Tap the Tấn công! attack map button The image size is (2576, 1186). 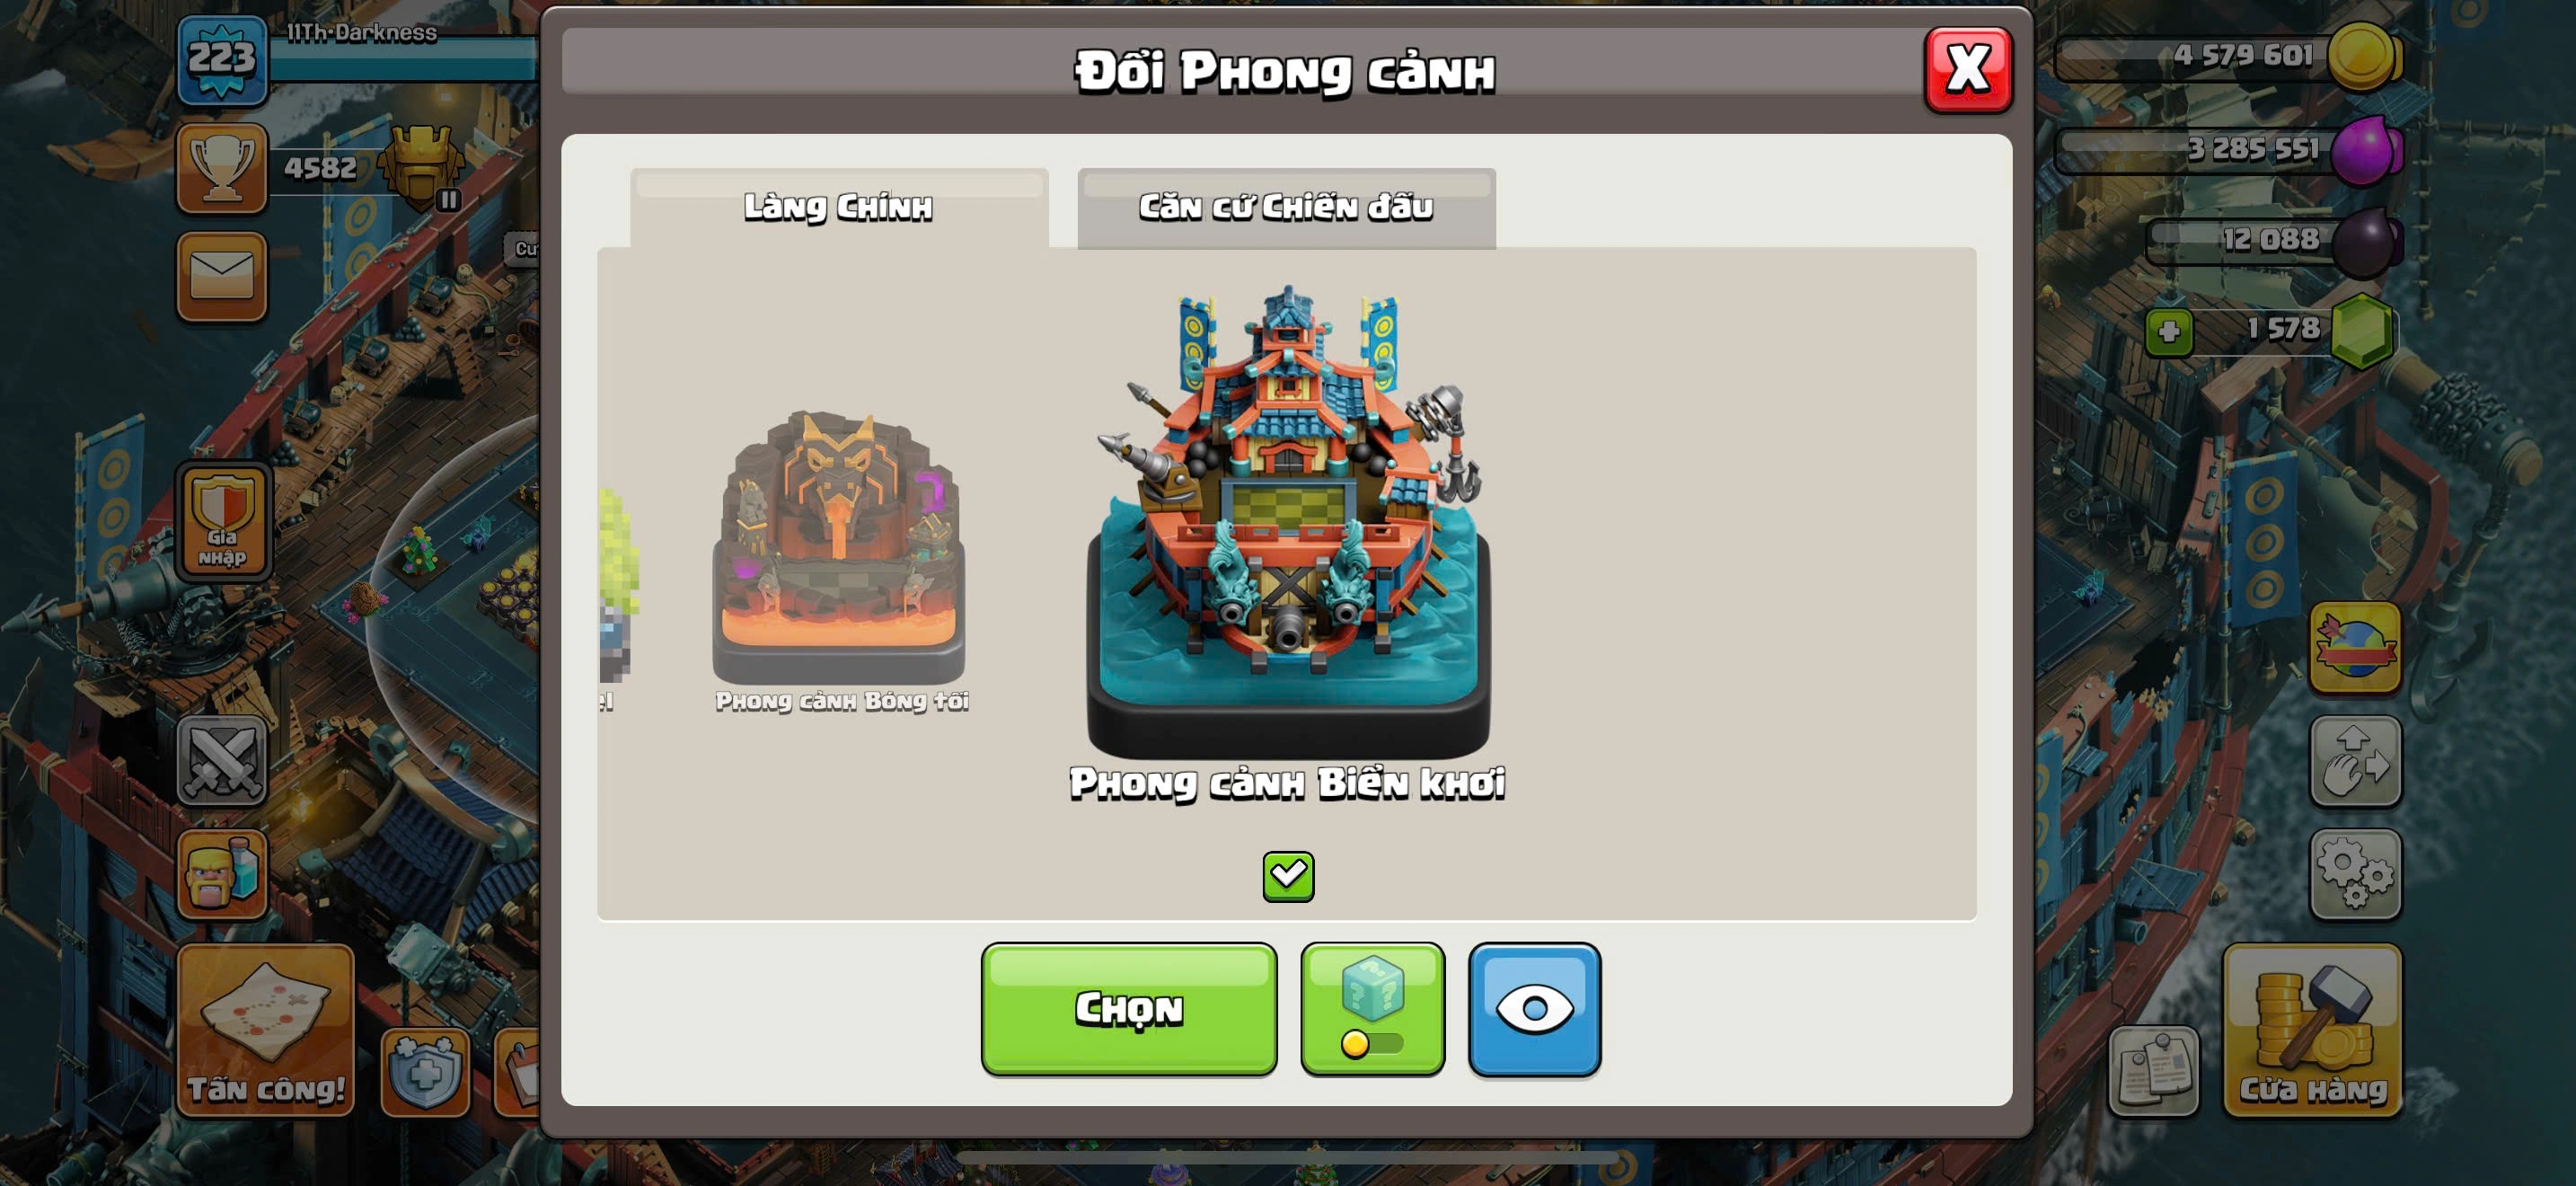pyautogui.click(x=266, y=1030)
